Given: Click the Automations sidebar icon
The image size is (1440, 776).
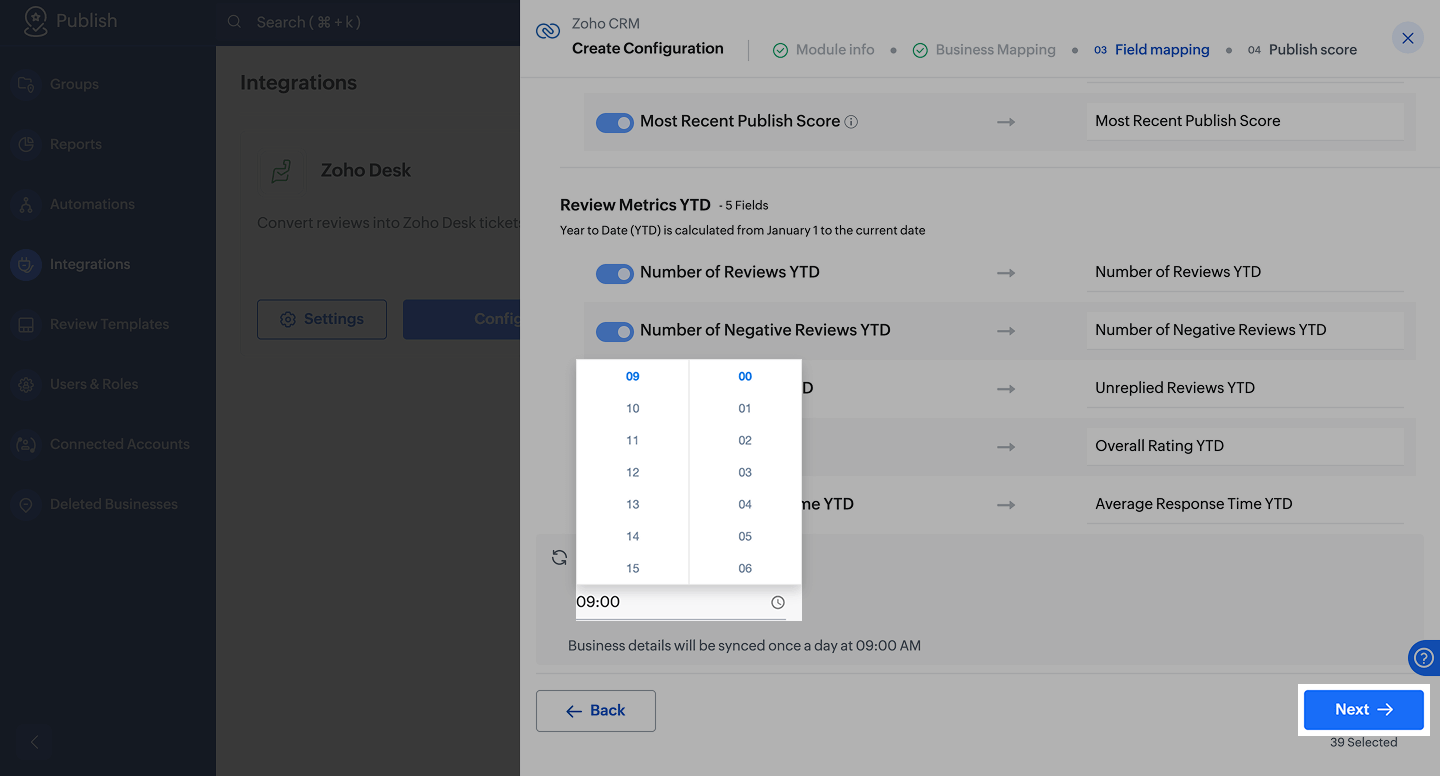Looking at the screenshot, I should [26, 204].
